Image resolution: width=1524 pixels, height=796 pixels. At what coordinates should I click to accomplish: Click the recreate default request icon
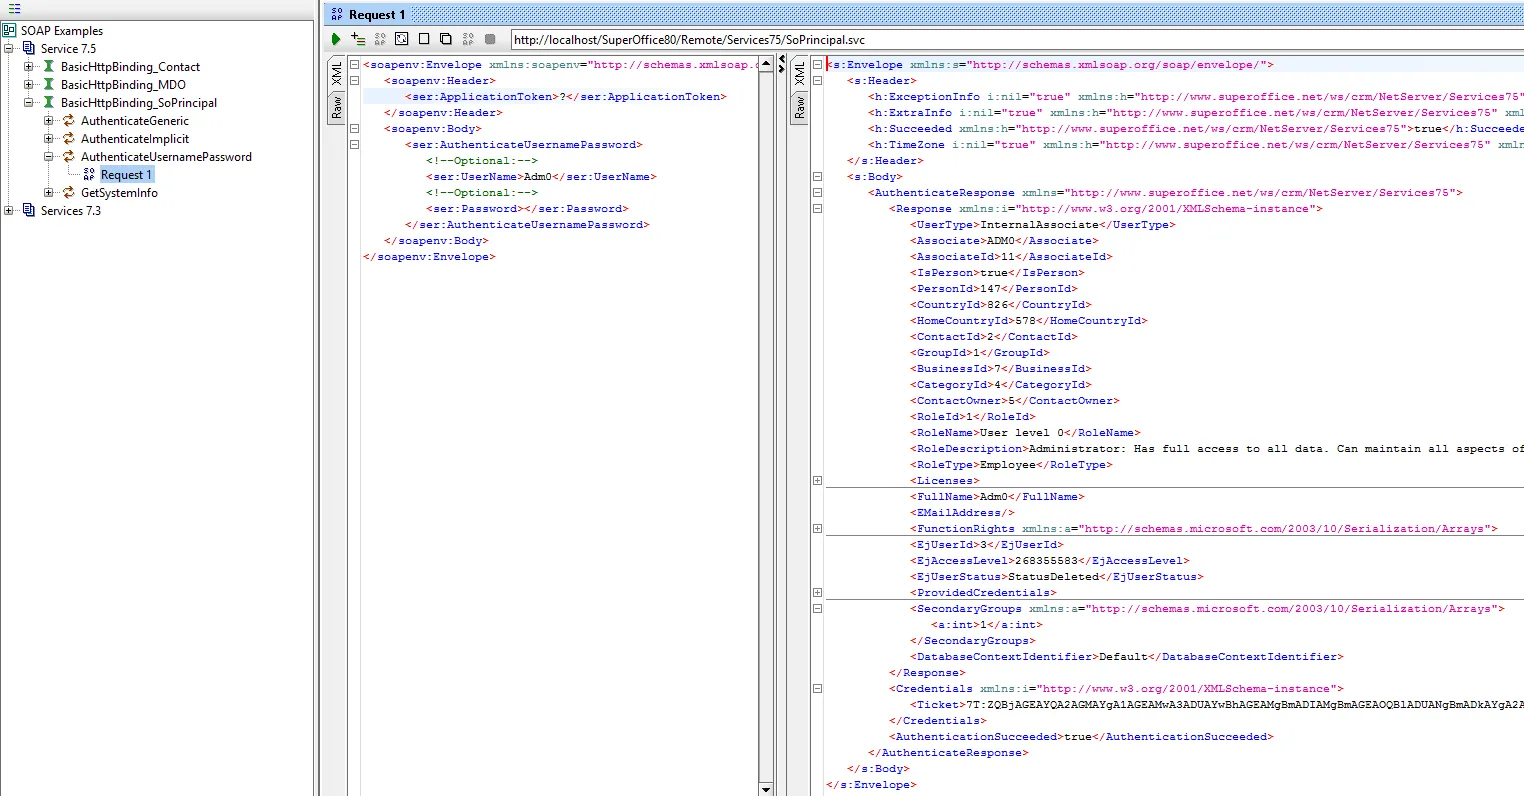(x=401, y=39)
